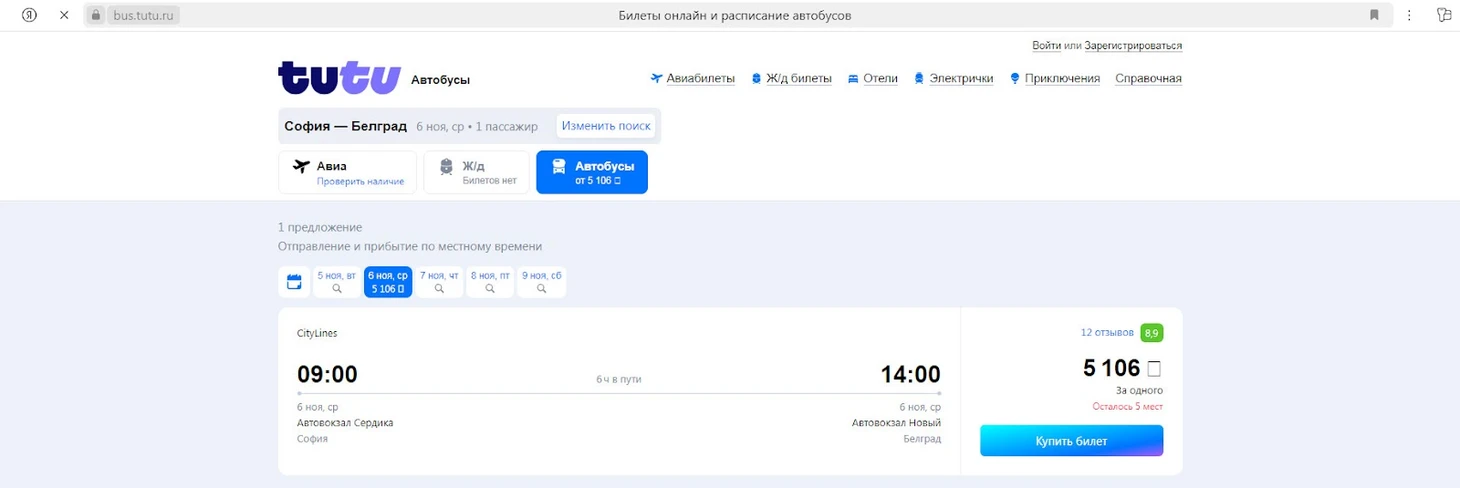This screenshot has width=1460, height=488.
Task: Select the Автобусы transport tab
Action: [x=592, y=172]
